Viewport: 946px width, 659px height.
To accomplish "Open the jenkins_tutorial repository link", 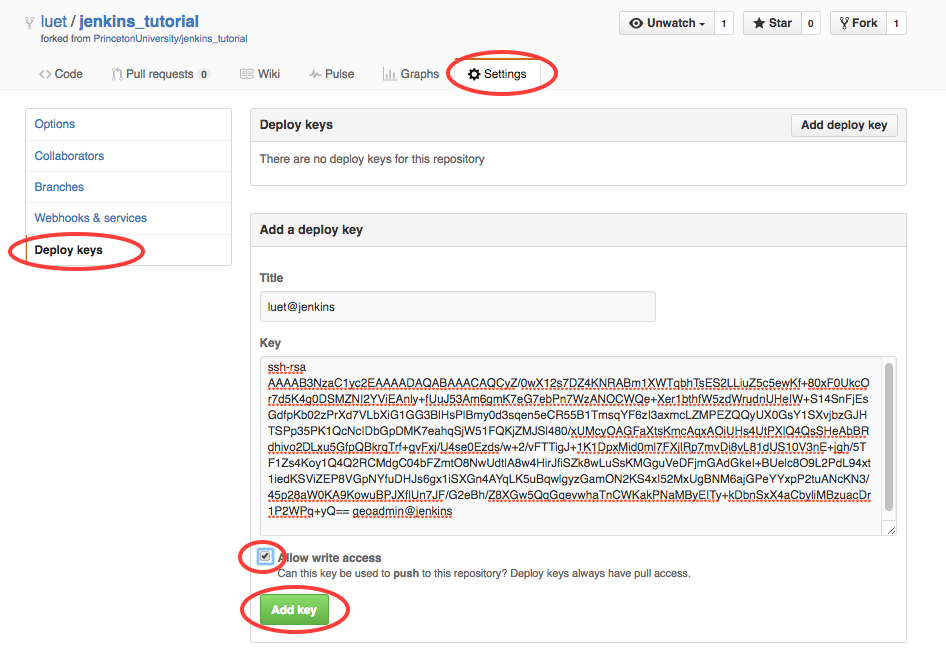I will pos(139,22).
